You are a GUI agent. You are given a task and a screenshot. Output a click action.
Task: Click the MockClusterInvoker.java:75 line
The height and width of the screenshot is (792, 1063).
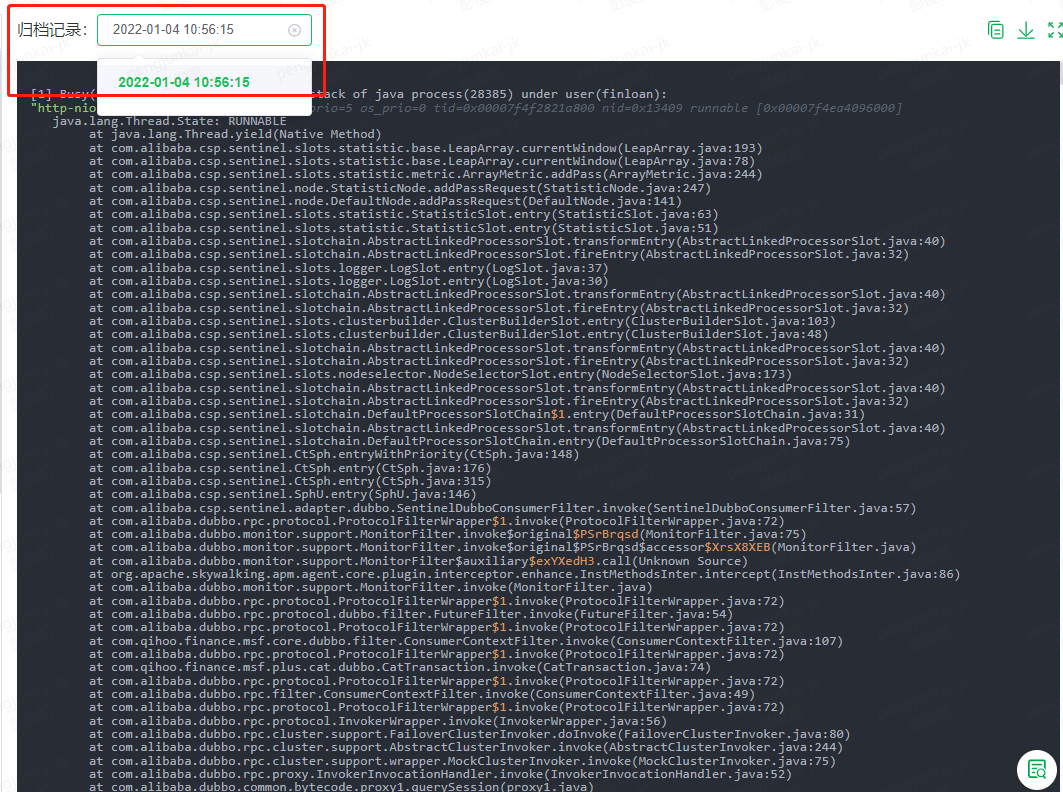point(462,761)
